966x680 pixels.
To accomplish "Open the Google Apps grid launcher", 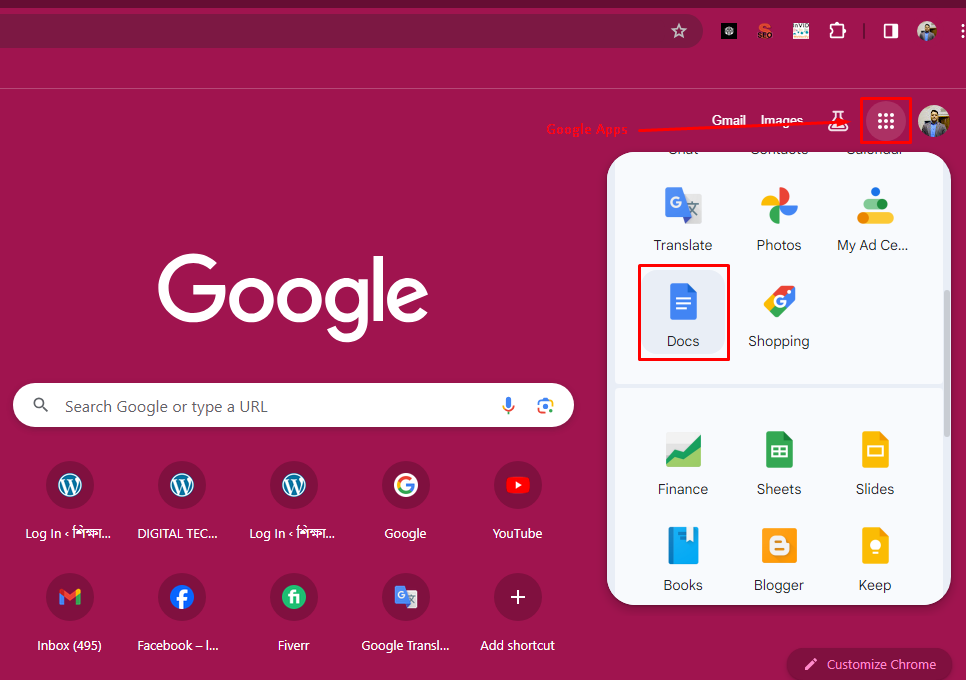I will [885, 121].
